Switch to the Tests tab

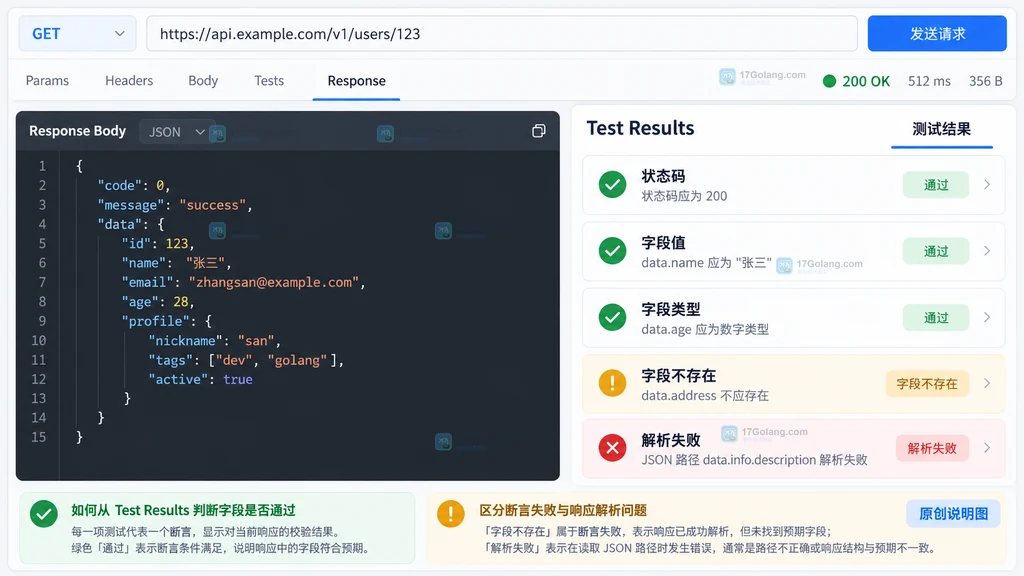click(269, 80)
